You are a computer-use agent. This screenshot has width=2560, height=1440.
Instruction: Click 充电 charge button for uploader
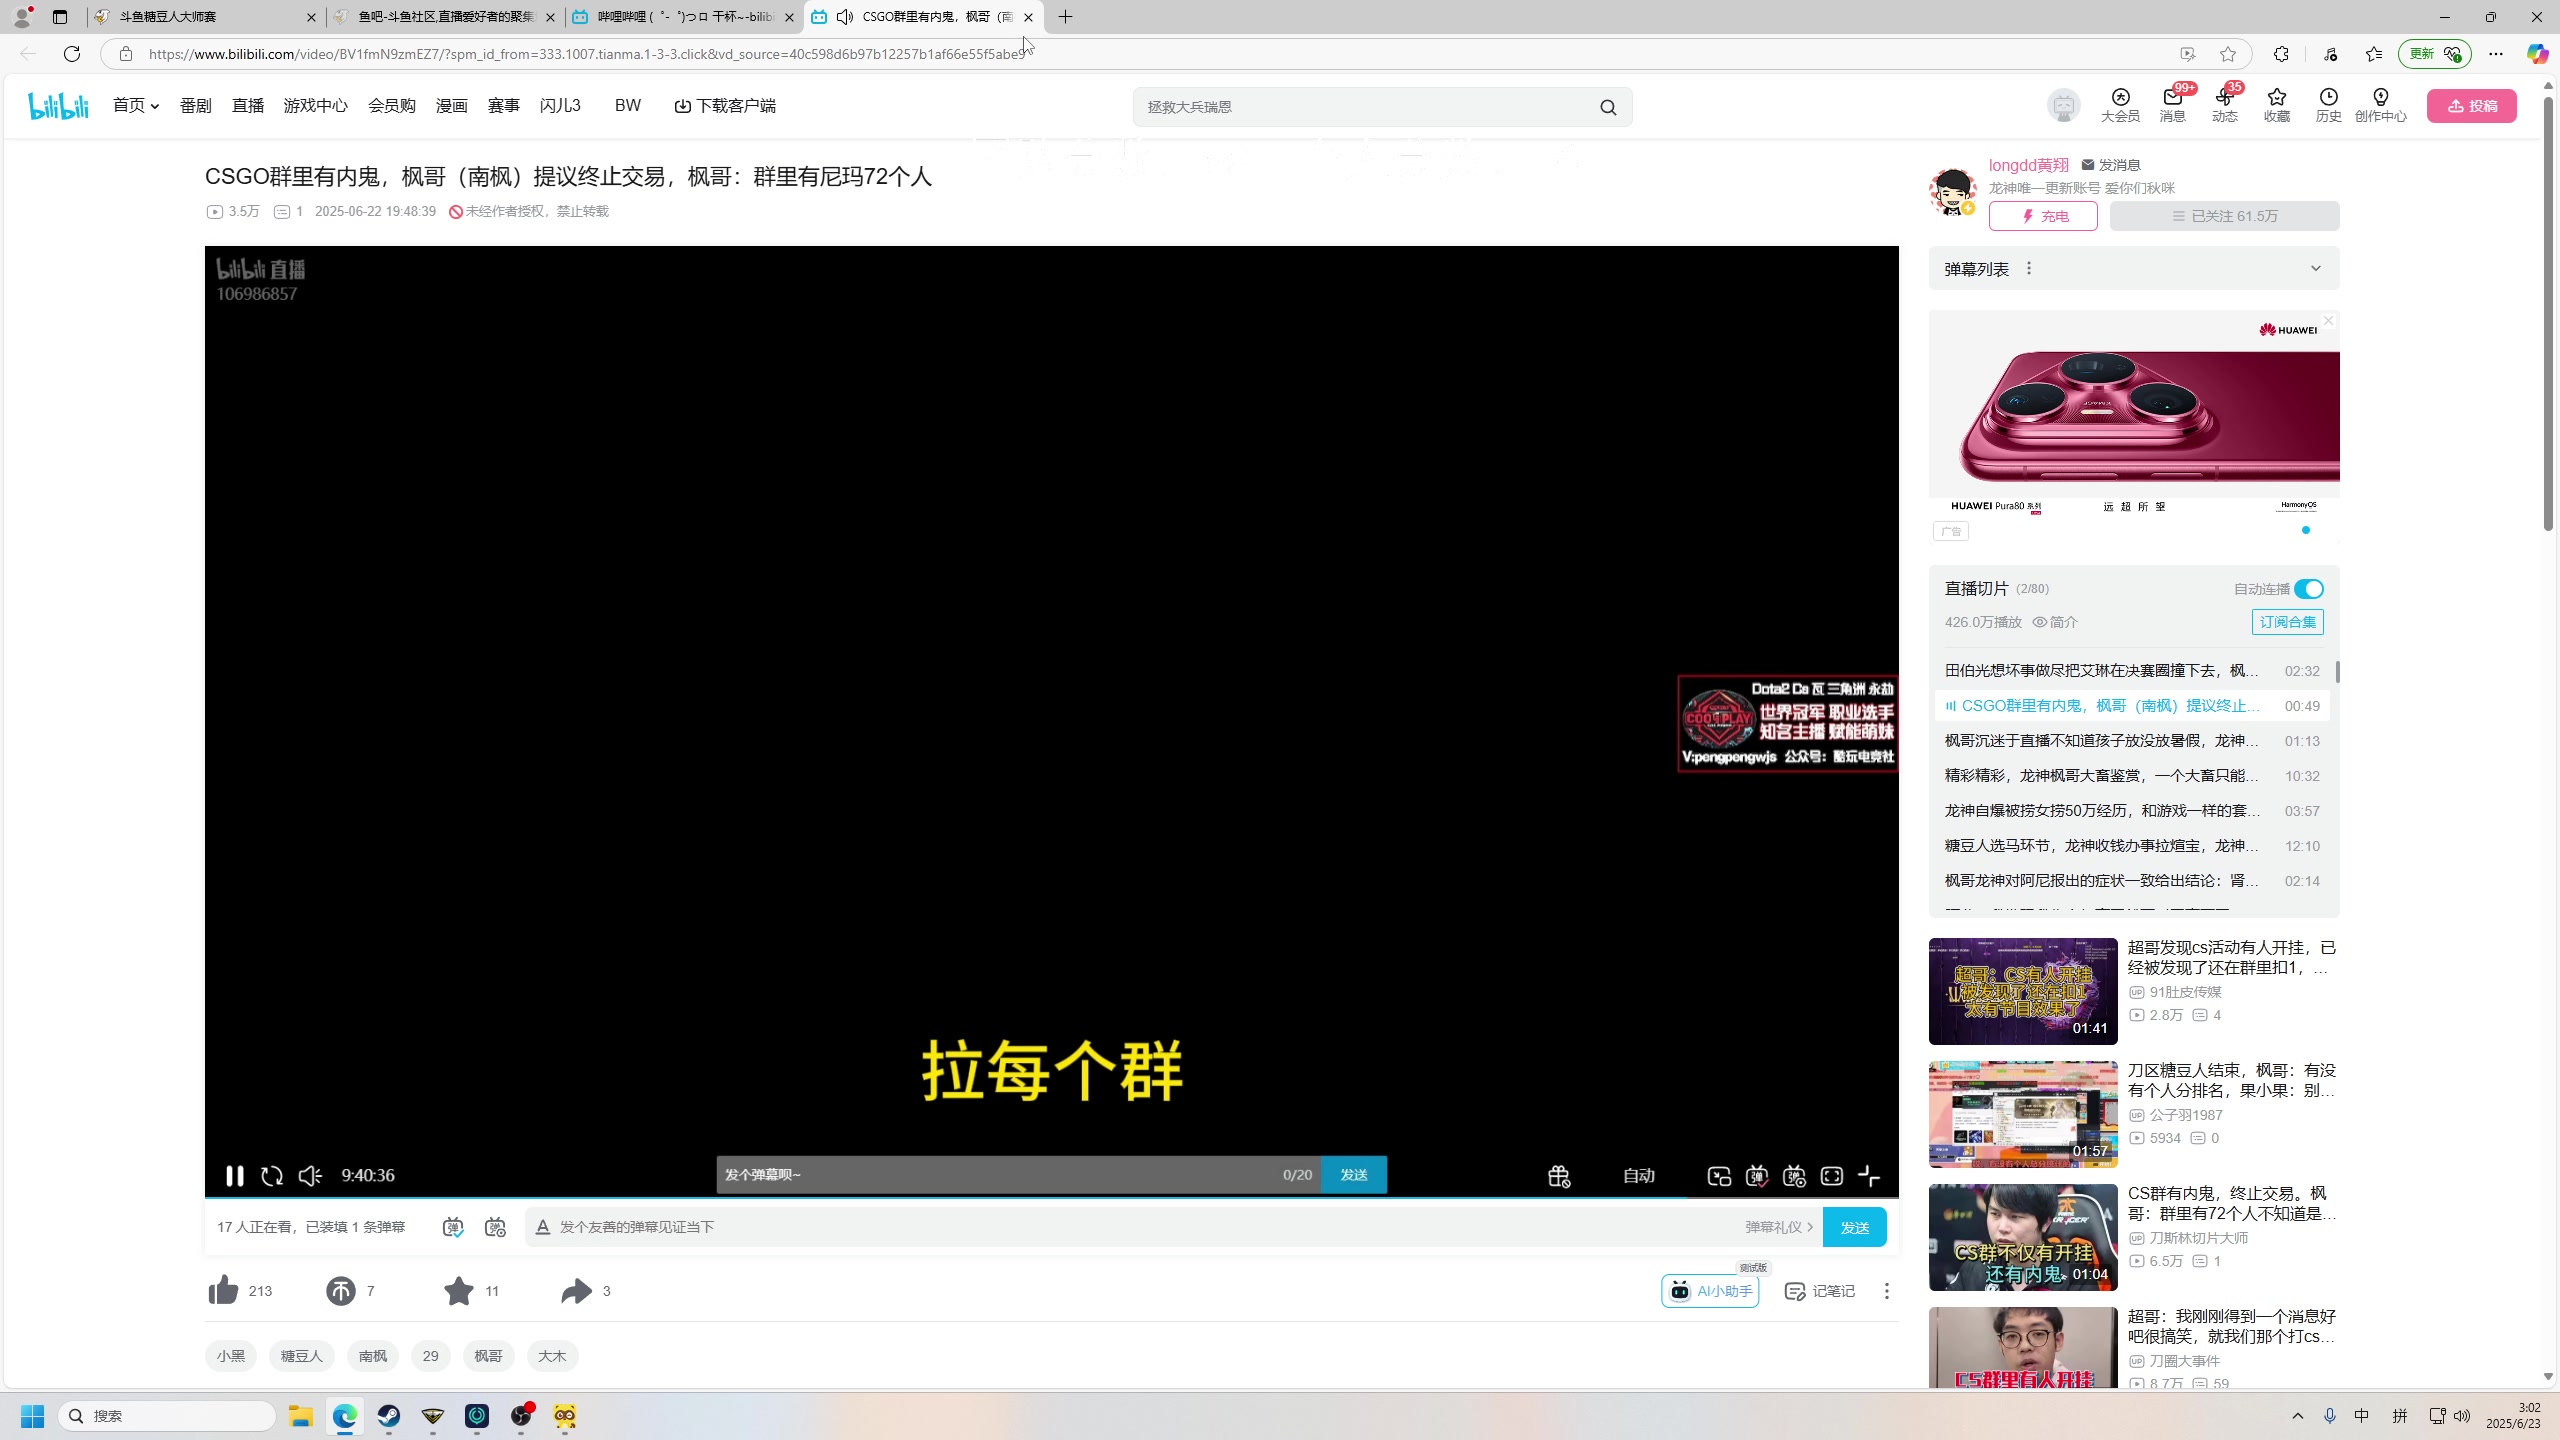point(2043,216)
